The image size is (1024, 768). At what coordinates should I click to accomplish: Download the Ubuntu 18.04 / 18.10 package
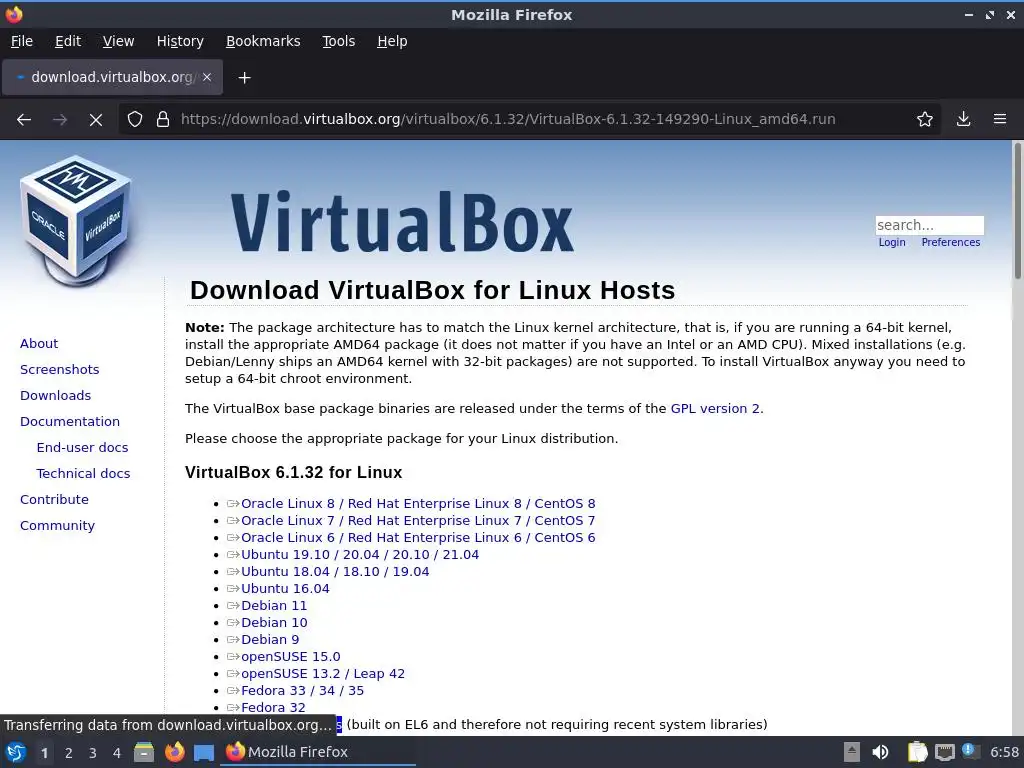click(335, 571)
